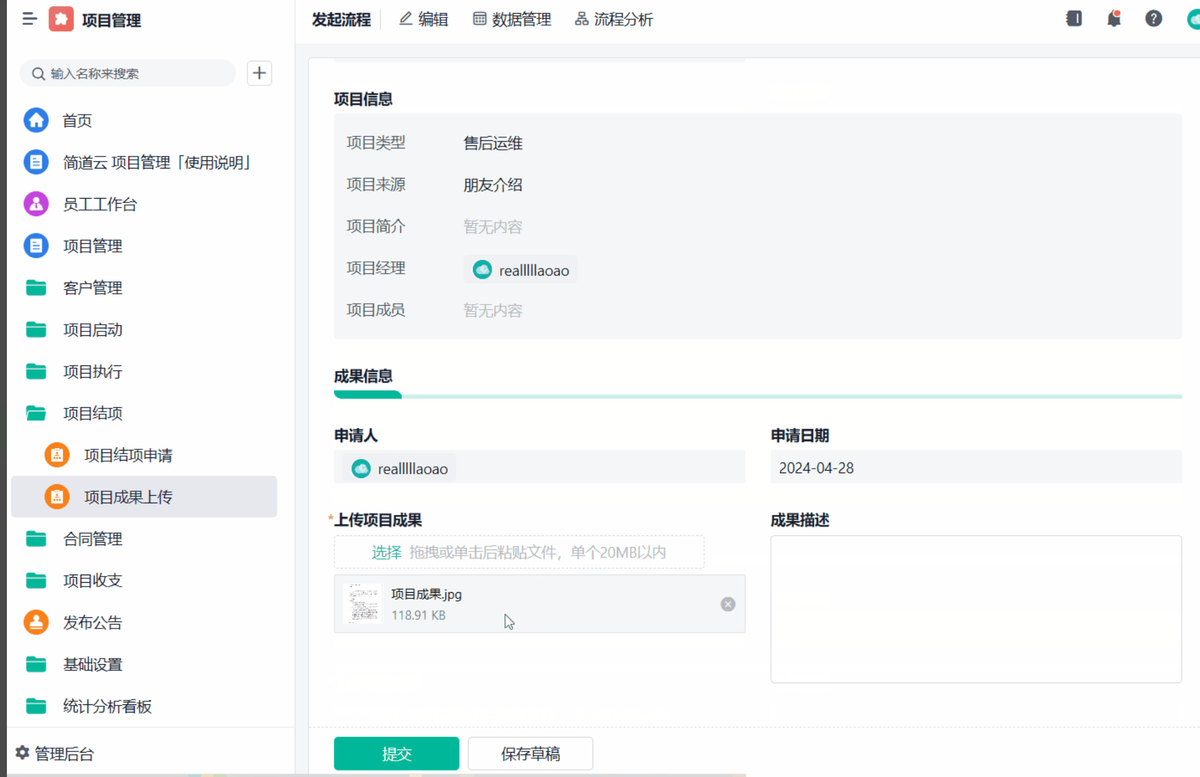Open the notification bell icon
This screenshot has height=777, width=1200.
coord(1113,18)
